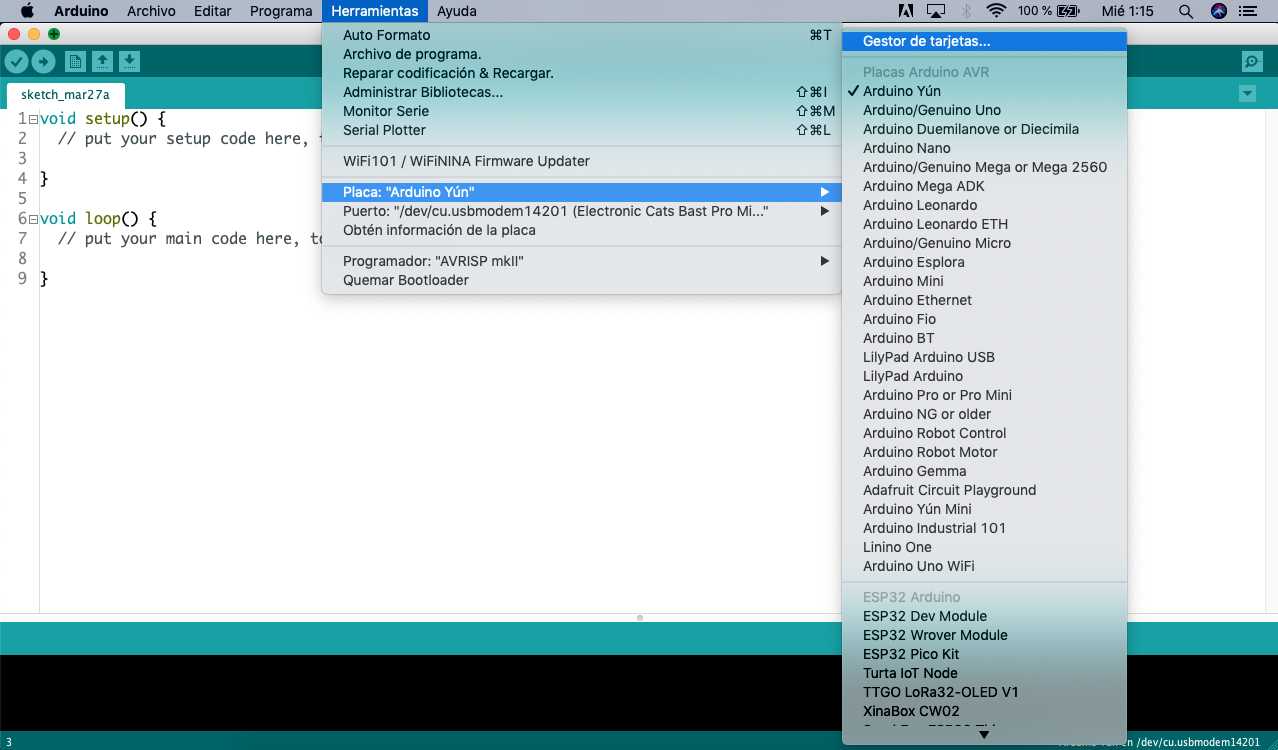The height and width of the screenshot is (750, 1278).
Task: Open Monitor Serie menu item
Action: pos(581,111)
